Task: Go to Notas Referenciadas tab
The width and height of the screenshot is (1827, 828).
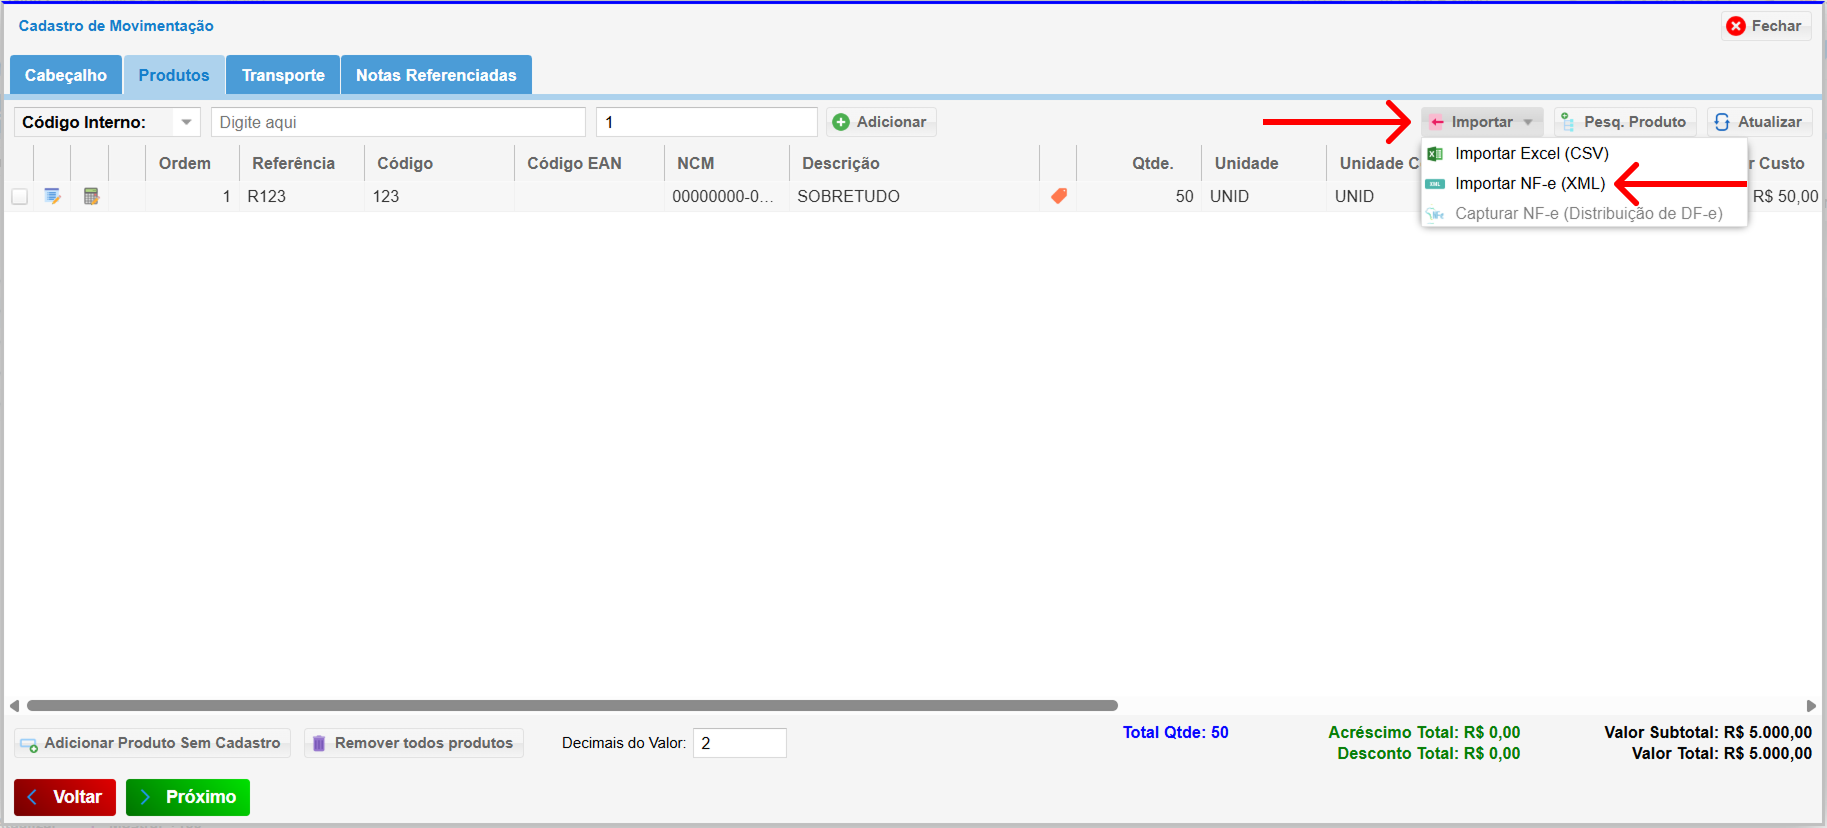Action: click(436, 75)
